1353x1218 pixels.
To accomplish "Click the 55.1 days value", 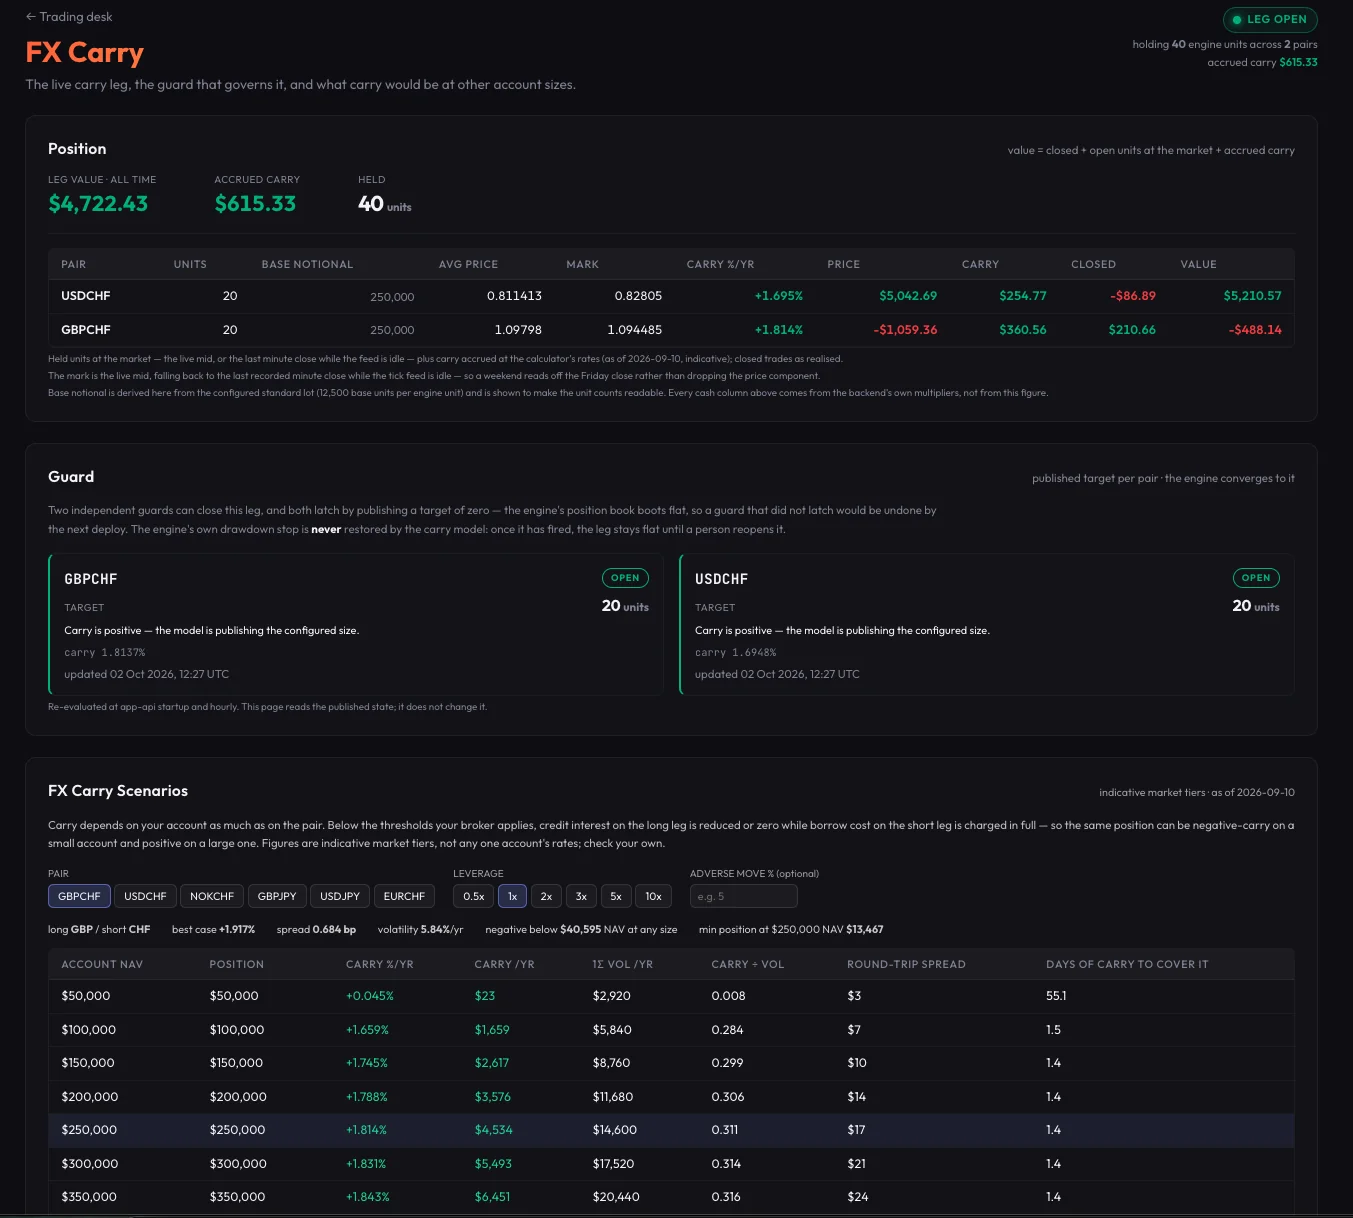I will pos(1056,996).
